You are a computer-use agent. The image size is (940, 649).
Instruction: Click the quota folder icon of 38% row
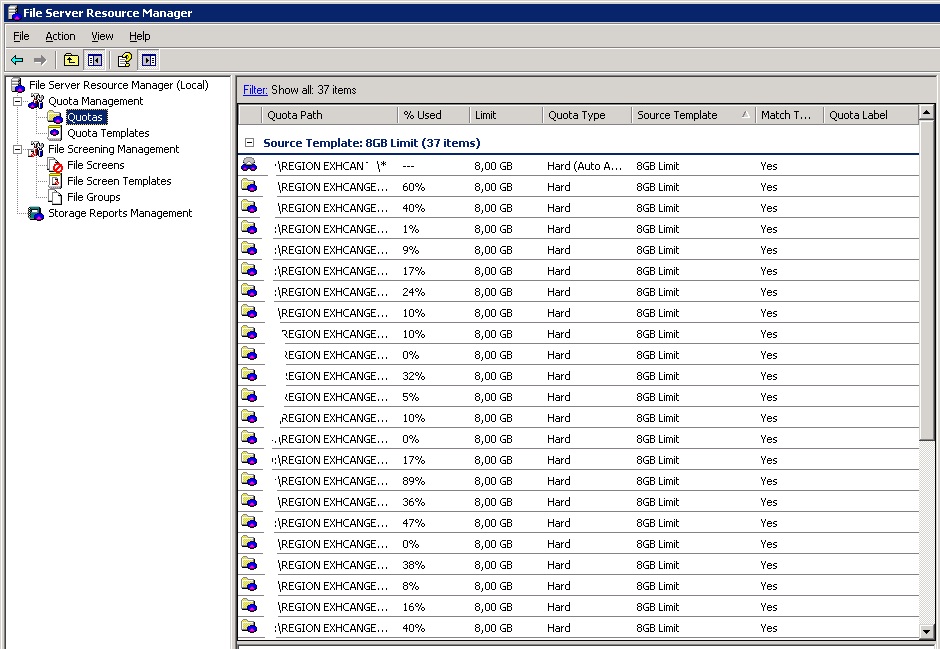[x=249, y=564]
